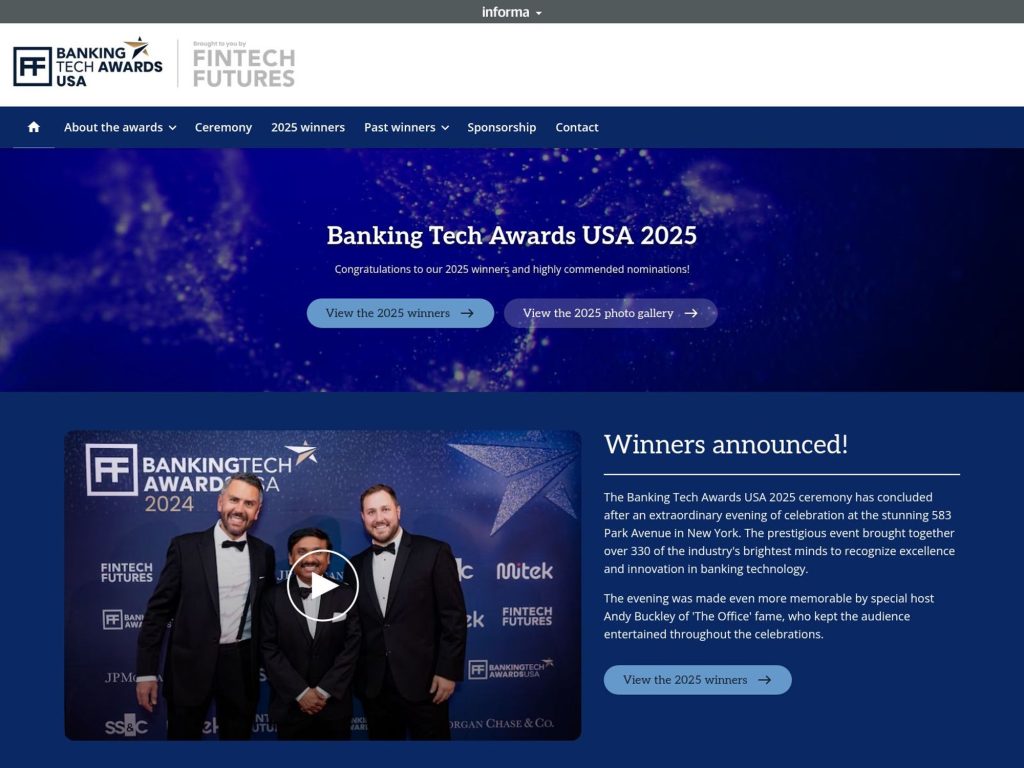Image resolution: width=1024 pixels, height=768 pixels.
Task: Click the arrow icon on photo gallery button
Action: (x=691, y=313)
